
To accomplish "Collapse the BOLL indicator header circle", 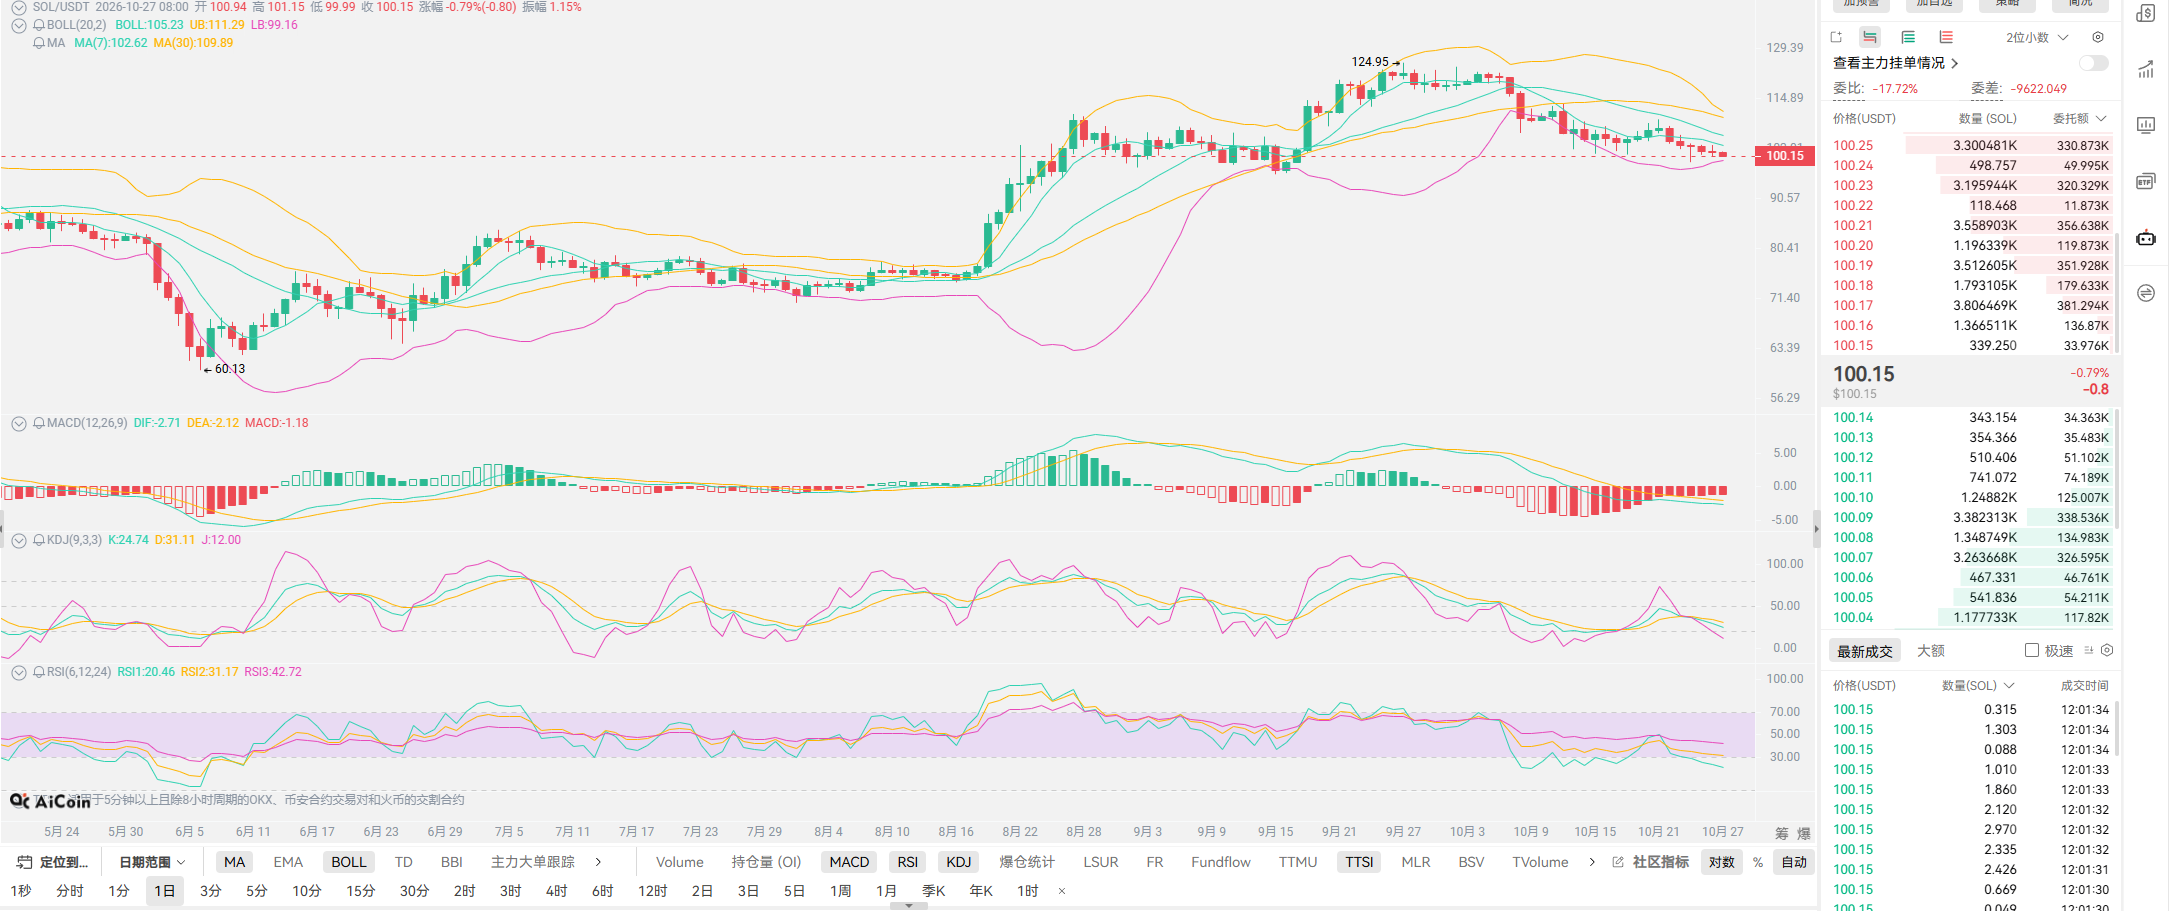I will pyautogui.click(x=18, y=25).
